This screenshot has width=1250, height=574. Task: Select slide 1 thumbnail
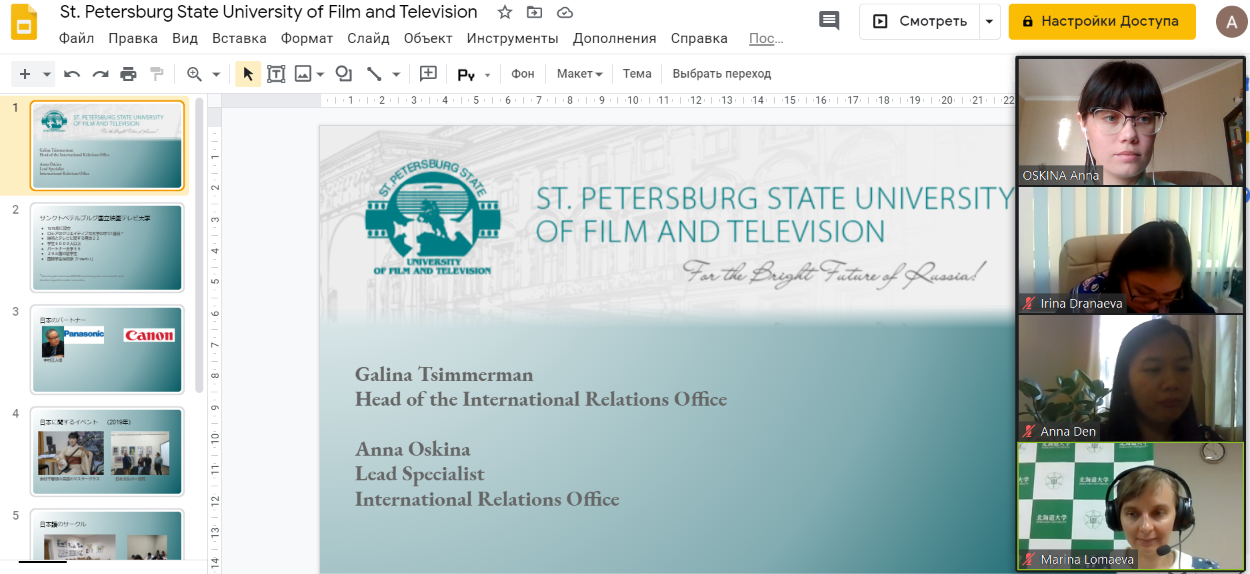pos(108,146)
